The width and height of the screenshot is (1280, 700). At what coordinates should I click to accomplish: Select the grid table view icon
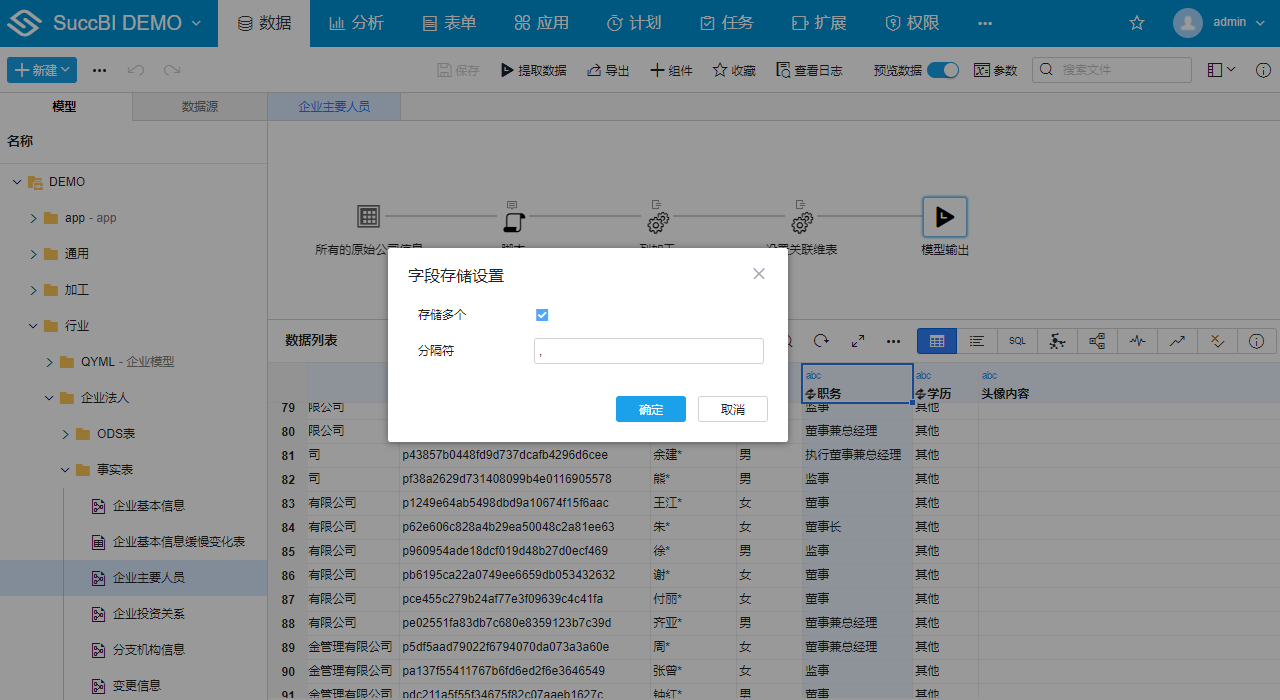pyautogui.click(x=937, y=341)
